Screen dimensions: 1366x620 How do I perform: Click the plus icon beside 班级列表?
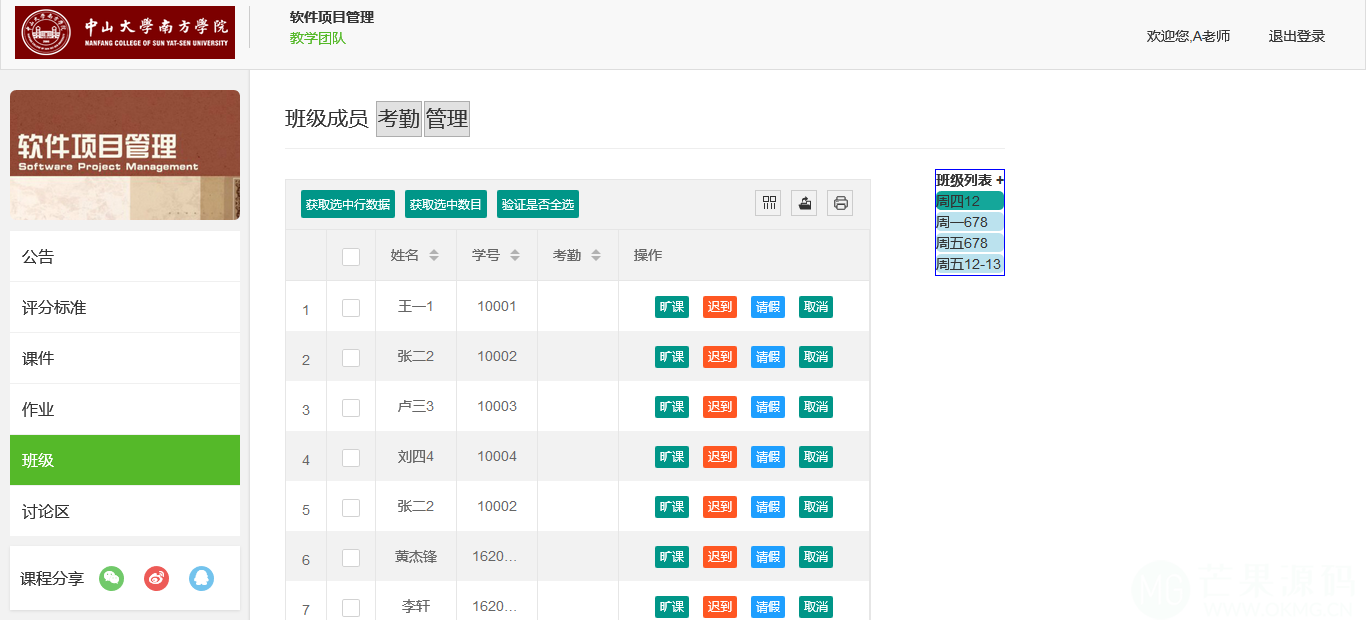click(x=1000, y=180)
